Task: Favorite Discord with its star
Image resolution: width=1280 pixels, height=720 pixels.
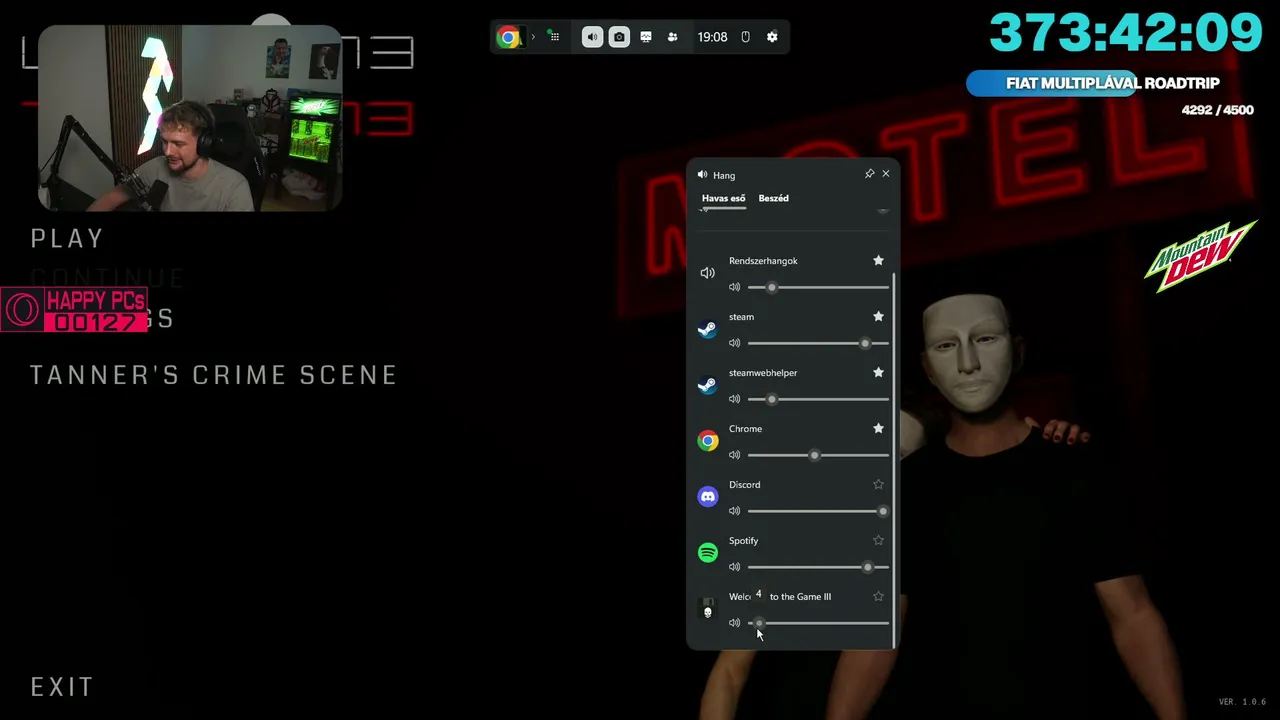Action: pos(878,485)
